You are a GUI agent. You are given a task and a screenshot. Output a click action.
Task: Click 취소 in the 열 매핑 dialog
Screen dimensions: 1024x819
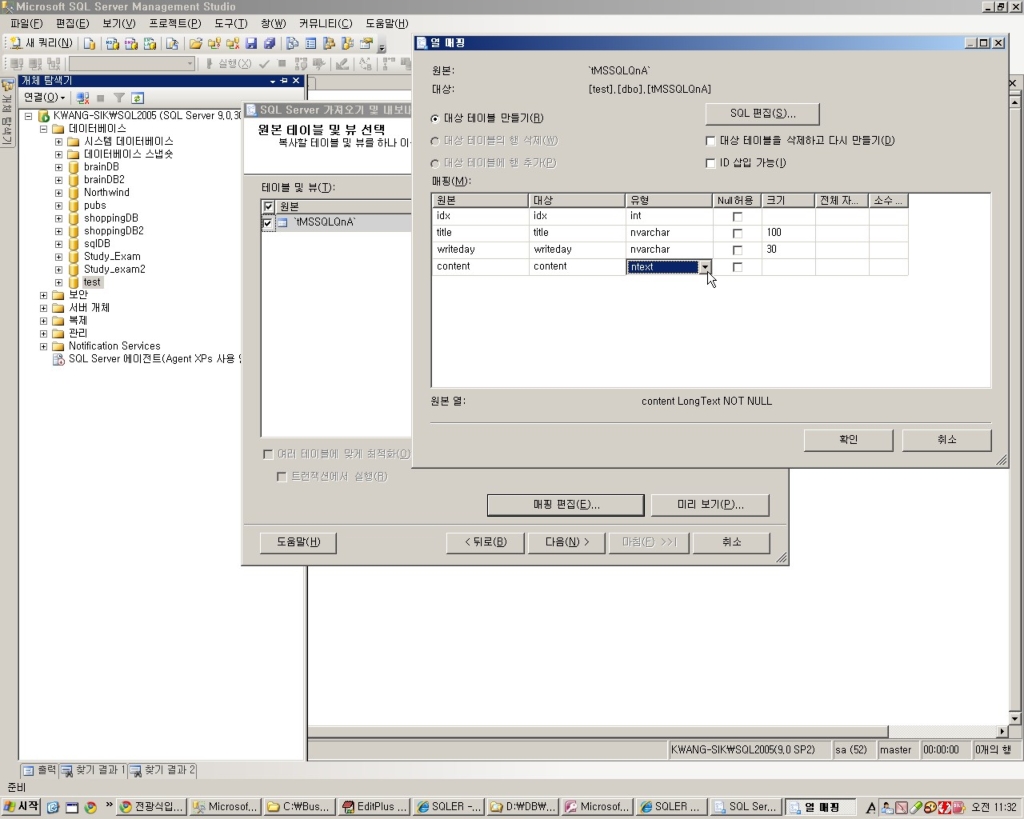coord(946,440)
